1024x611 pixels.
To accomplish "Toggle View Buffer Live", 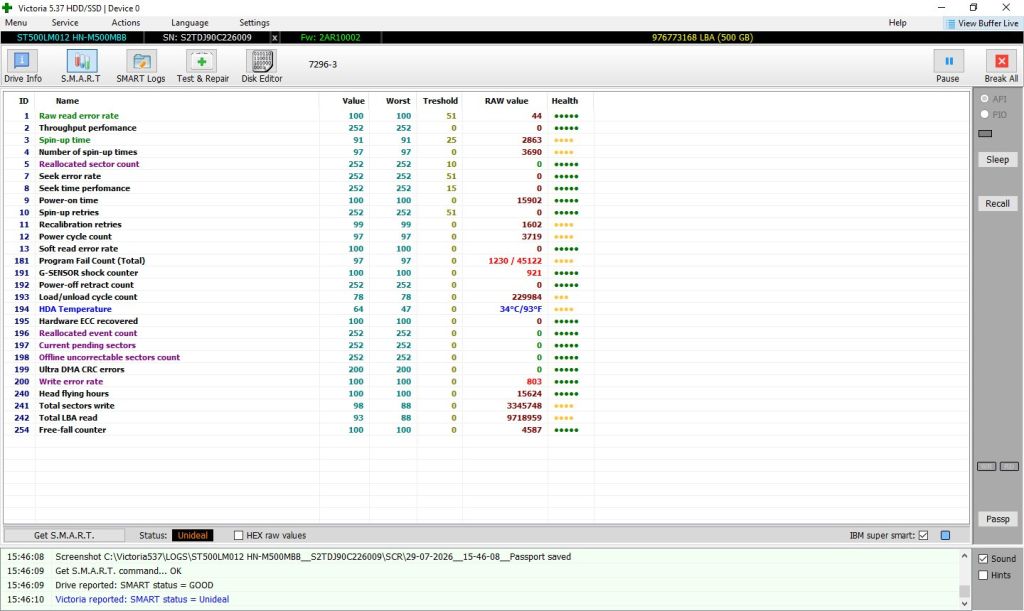I will (x=982, y=24).
